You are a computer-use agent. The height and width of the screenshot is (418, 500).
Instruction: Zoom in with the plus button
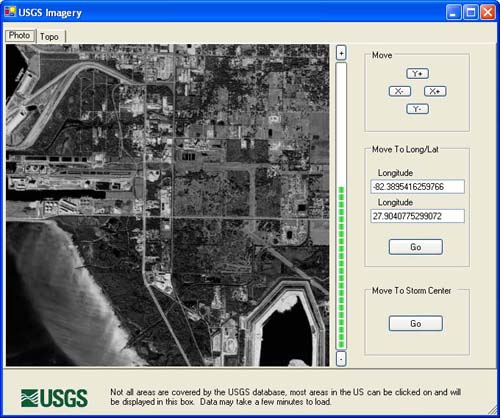pyautogui.click(x=341, y=53)
